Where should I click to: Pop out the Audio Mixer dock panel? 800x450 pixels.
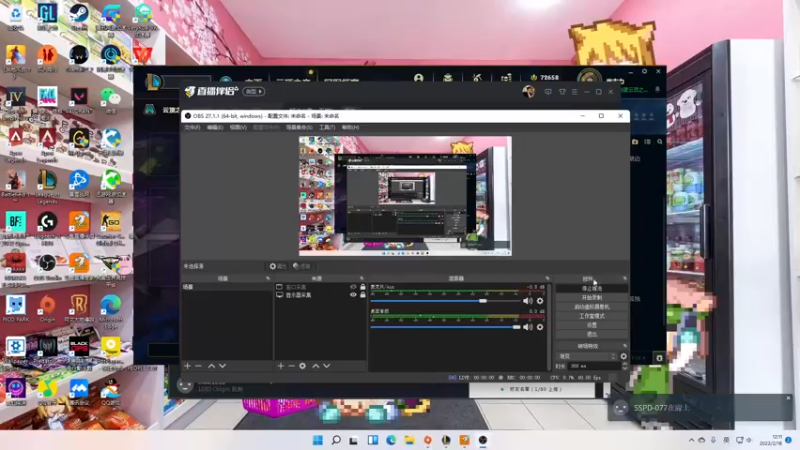pyautogui.click(x=547, y=279)
